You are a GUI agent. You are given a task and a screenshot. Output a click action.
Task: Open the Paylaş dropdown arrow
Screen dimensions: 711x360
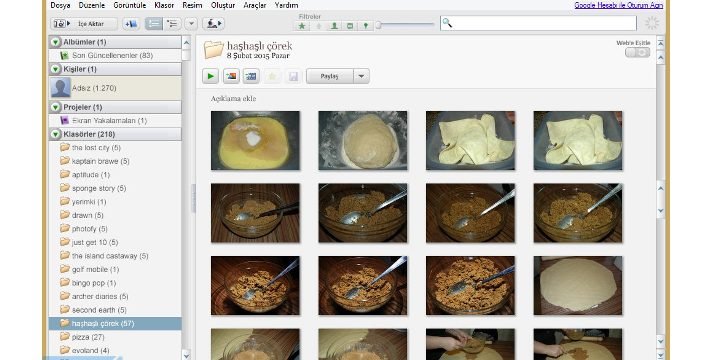click(x=361, y=76)
